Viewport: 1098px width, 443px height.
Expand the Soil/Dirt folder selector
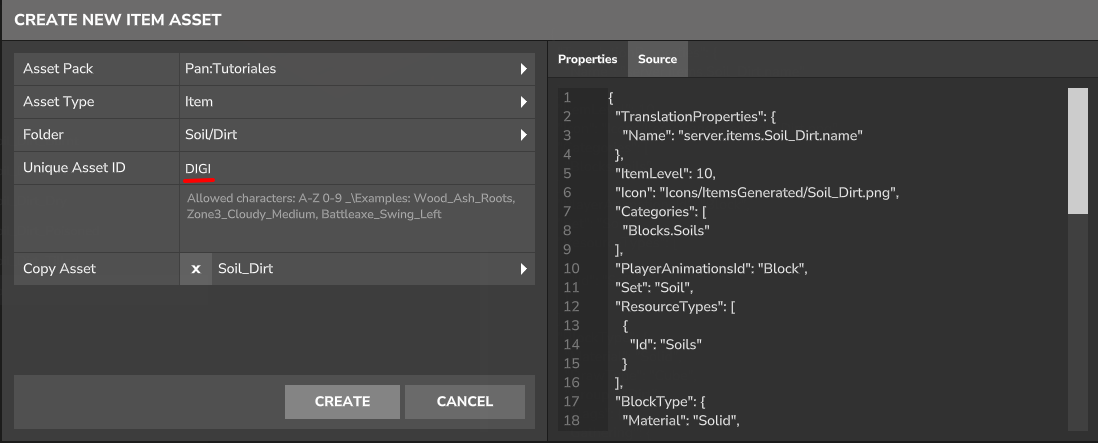point(350,135)
